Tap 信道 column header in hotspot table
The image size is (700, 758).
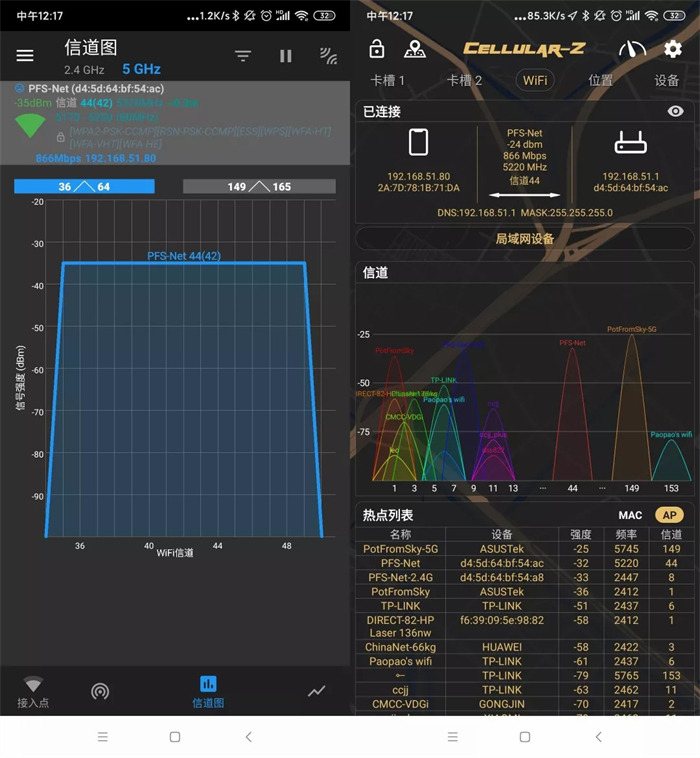[671, 534]
